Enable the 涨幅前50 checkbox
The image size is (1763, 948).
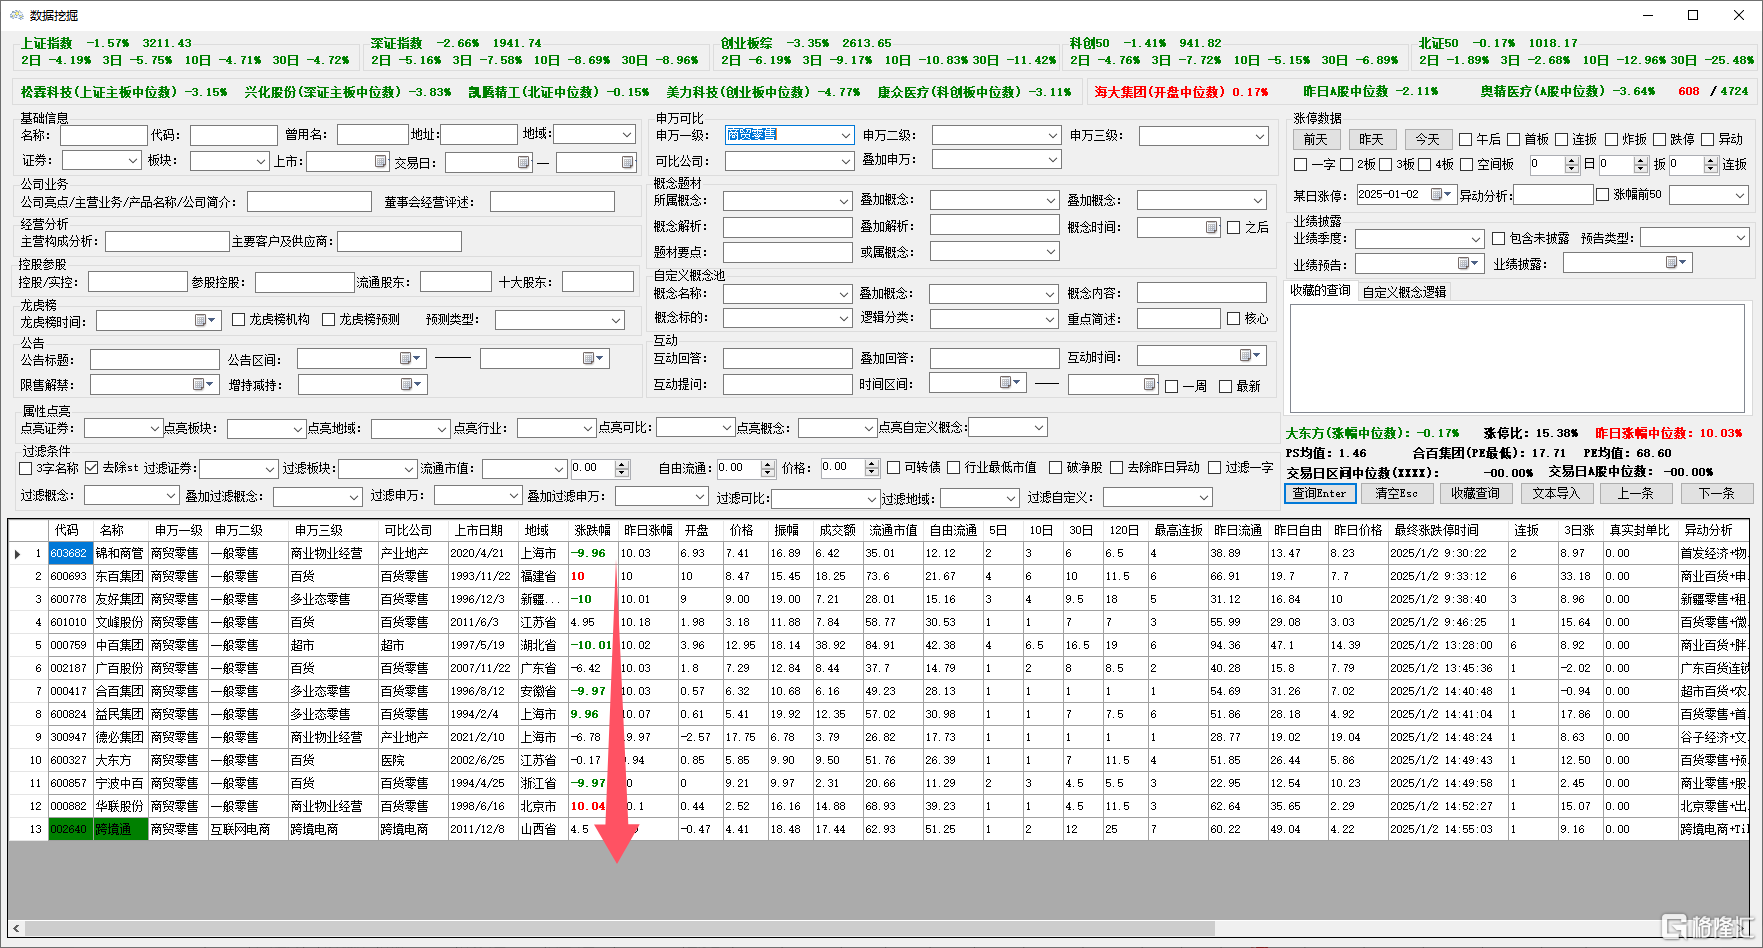(1602, 194)
